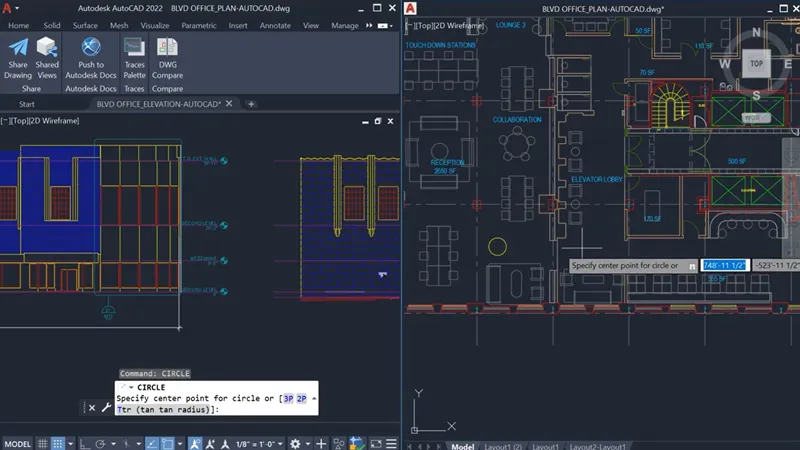Toggle 2D object snap in status bar
This screenshot has height=450, width=800.
tap(167, 444)
